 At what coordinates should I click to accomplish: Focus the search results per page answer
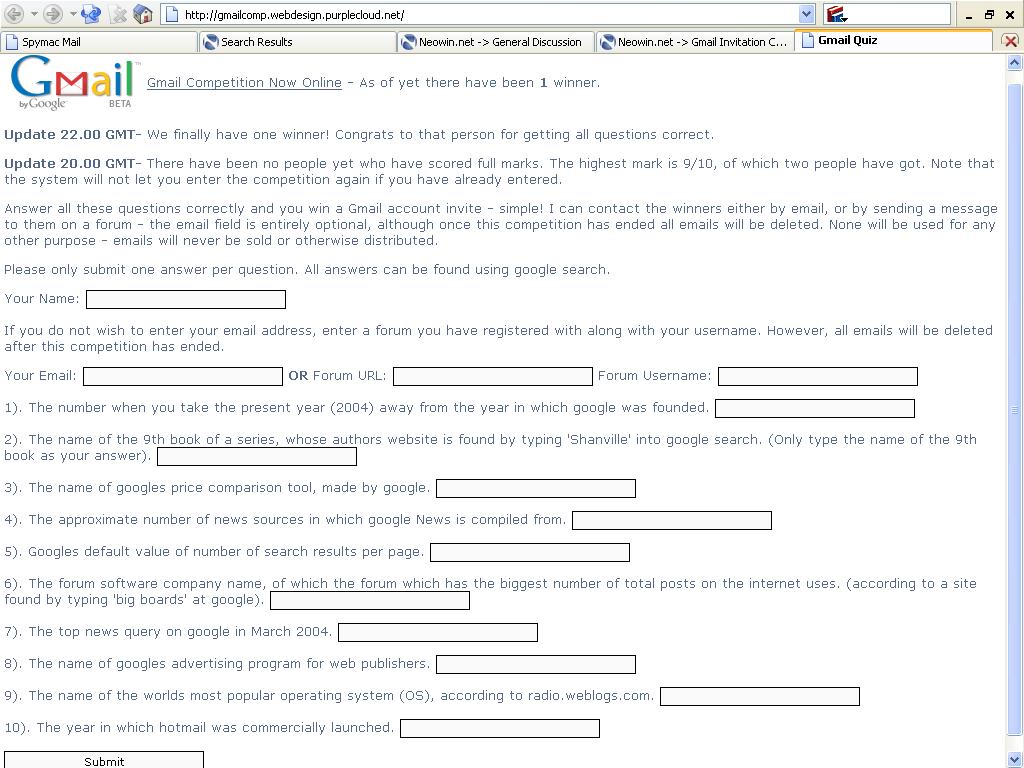point(530,552)
